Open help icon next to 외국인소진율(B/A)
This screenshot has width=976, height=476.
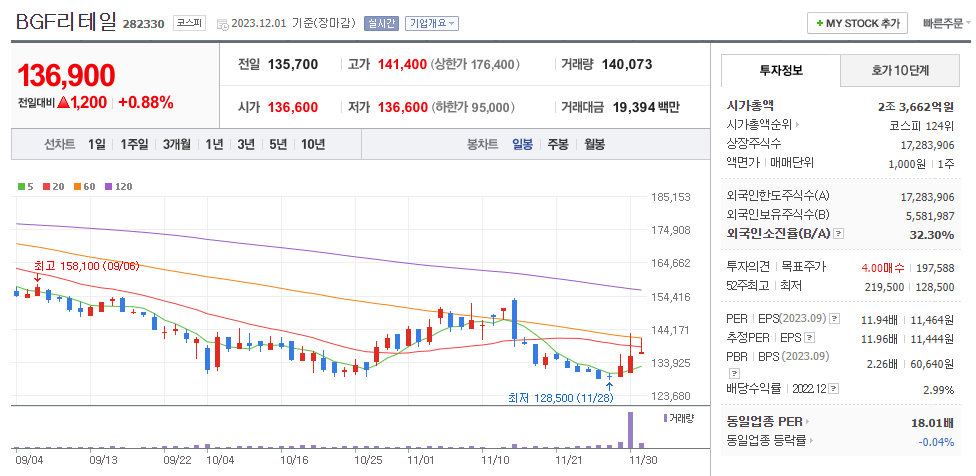839,234
